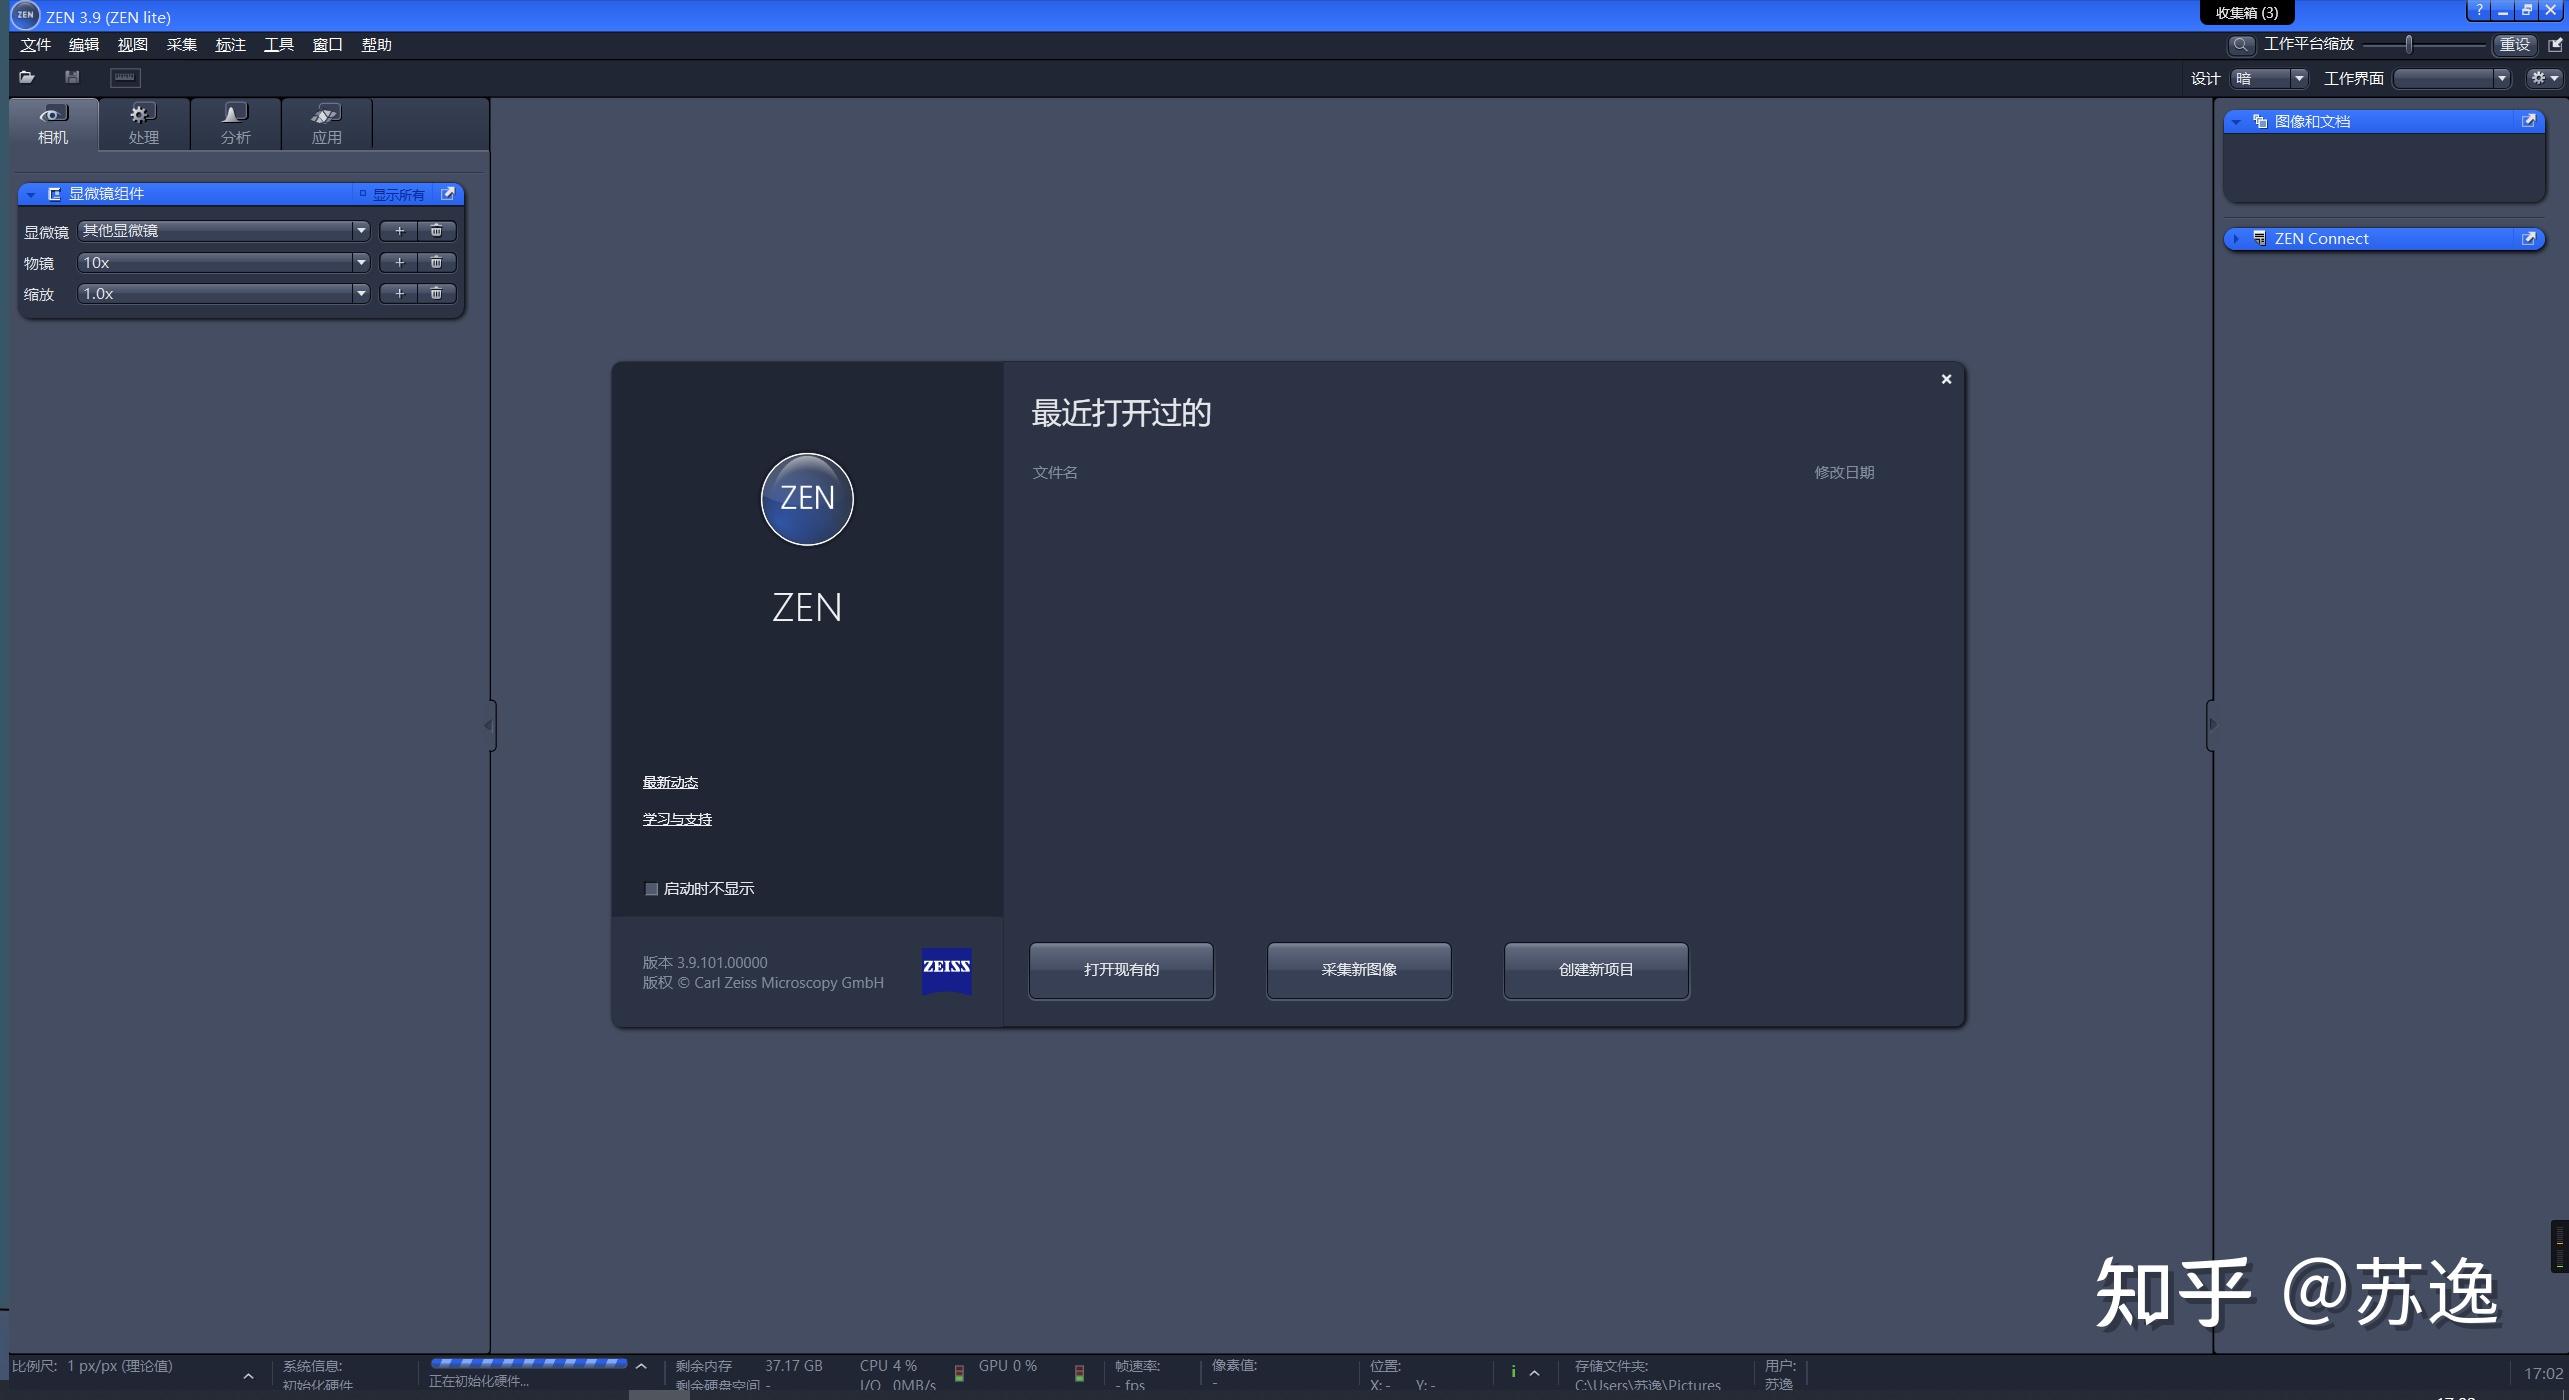2569x1400 pixels.
Task: Open the 设计 theme dropdown
Action: pyautogui.click(x=2298, y=78)
